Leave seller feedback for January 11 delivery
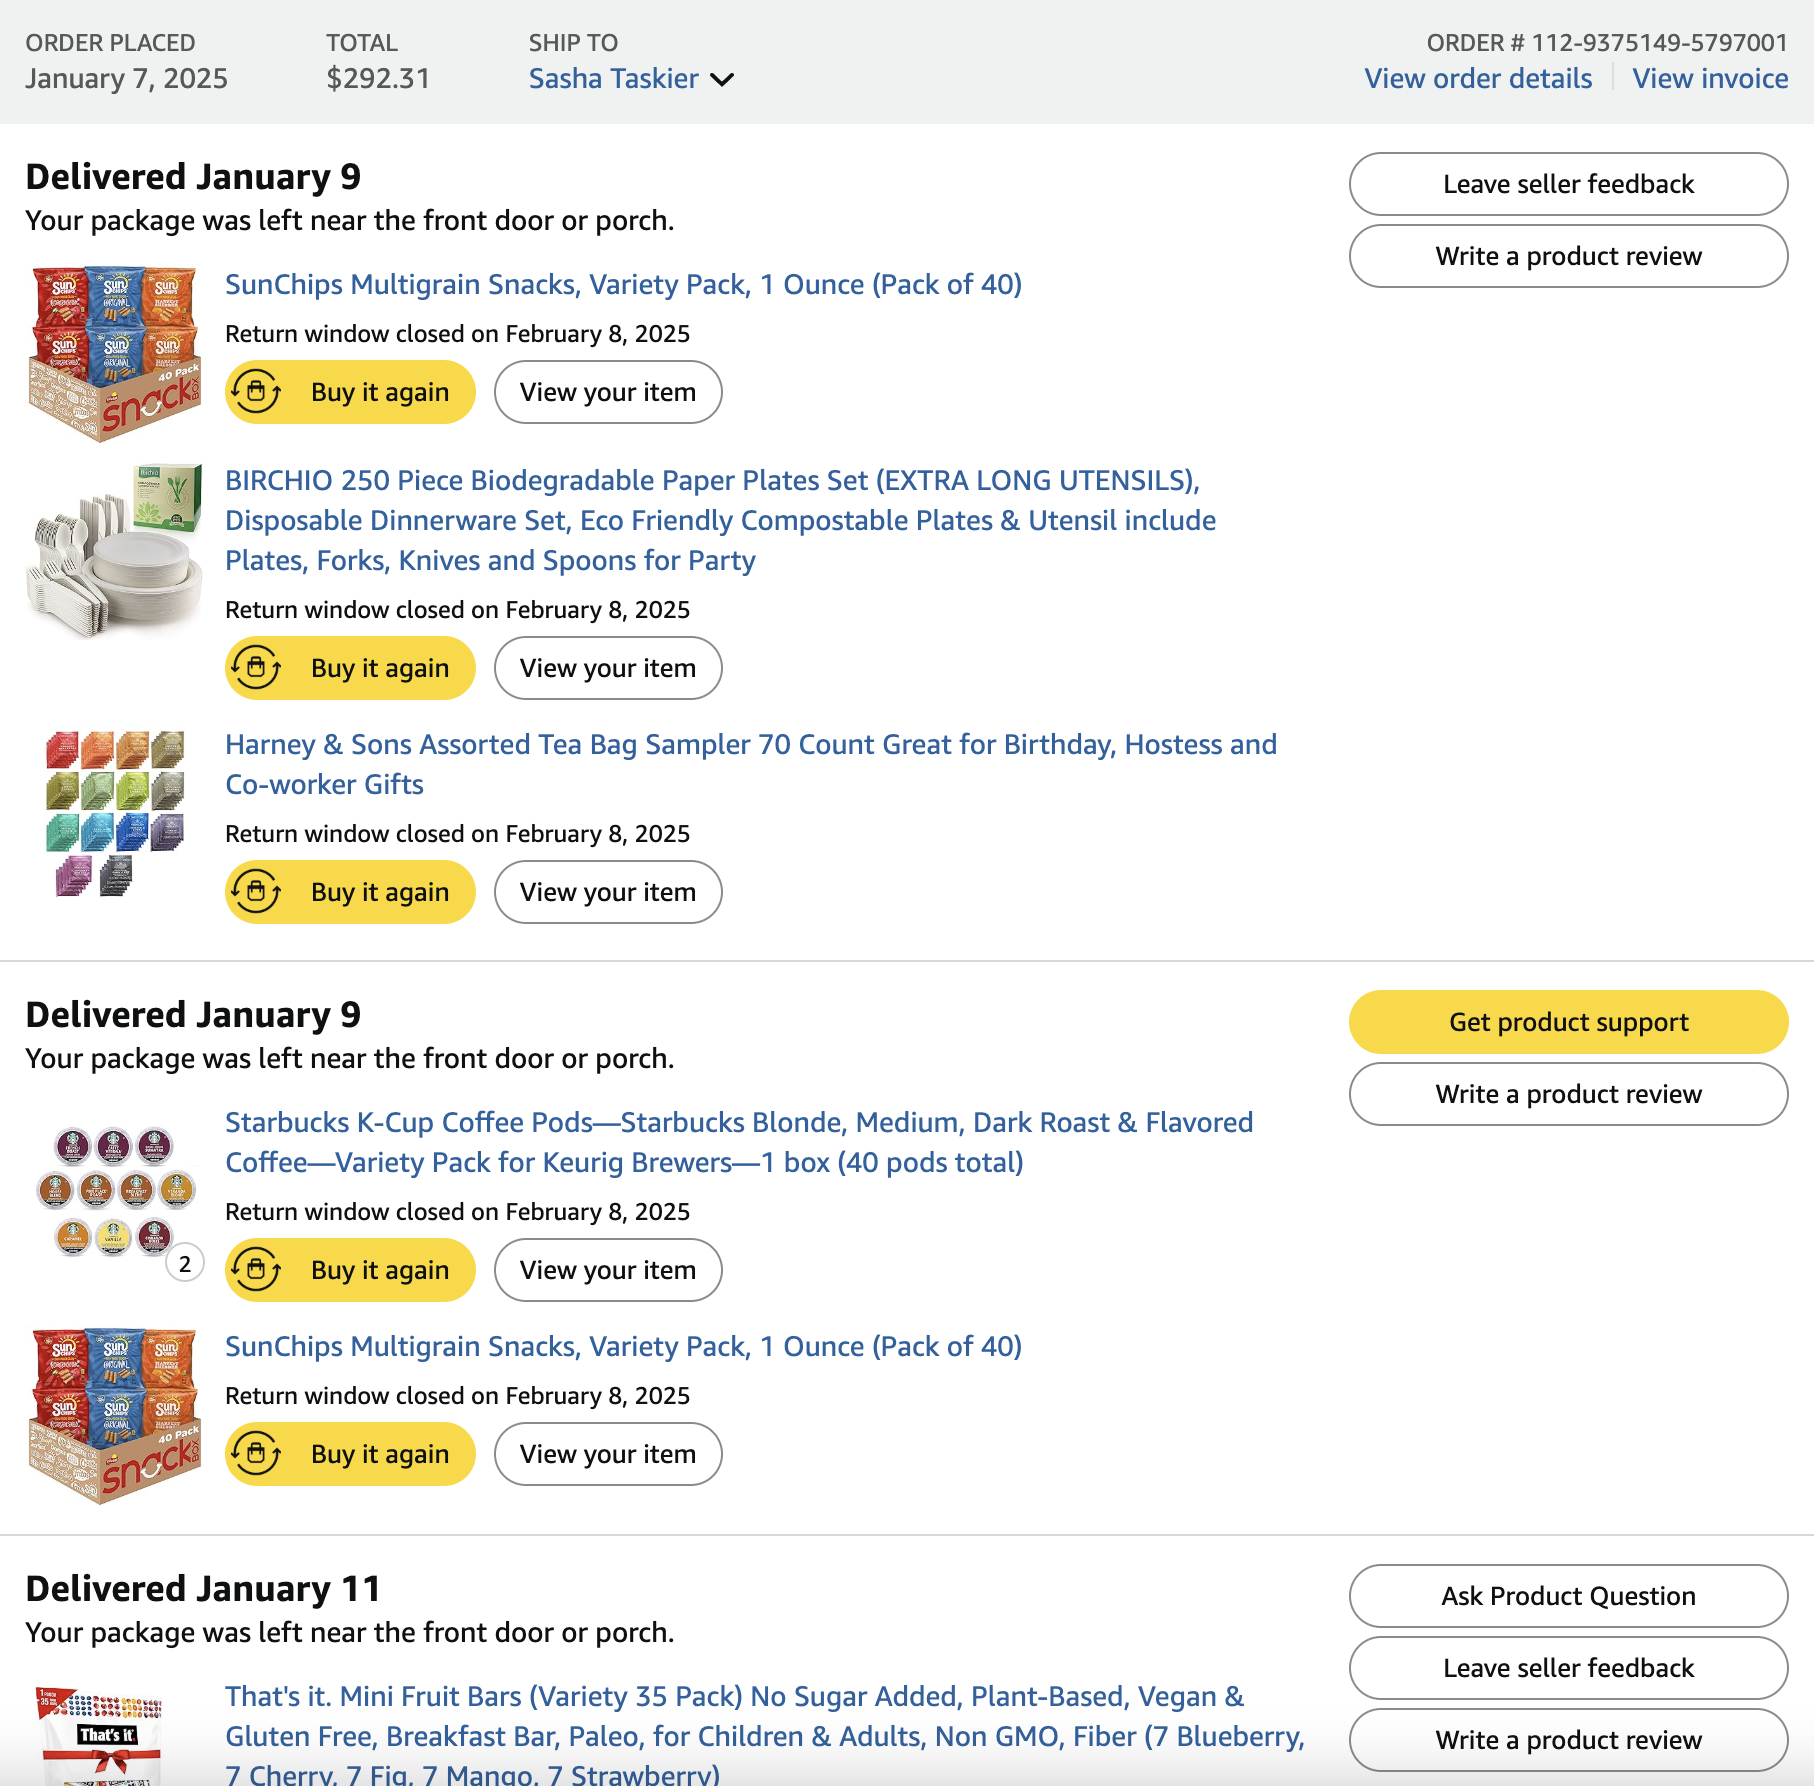 coord(1568,1668)
